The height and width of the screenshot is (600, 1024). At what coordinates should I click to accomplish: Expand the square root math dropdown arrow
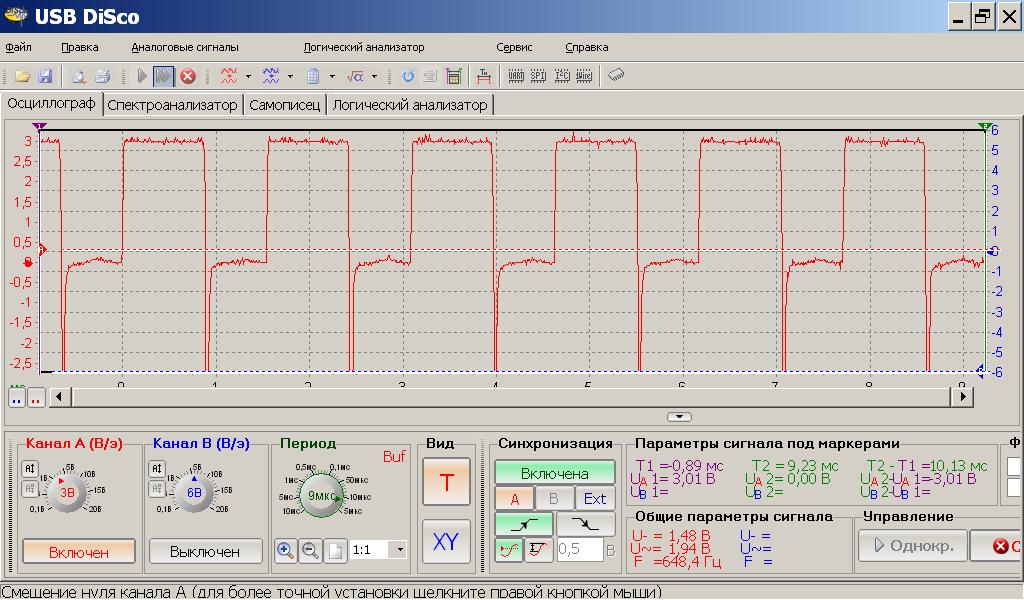(374, 76)
